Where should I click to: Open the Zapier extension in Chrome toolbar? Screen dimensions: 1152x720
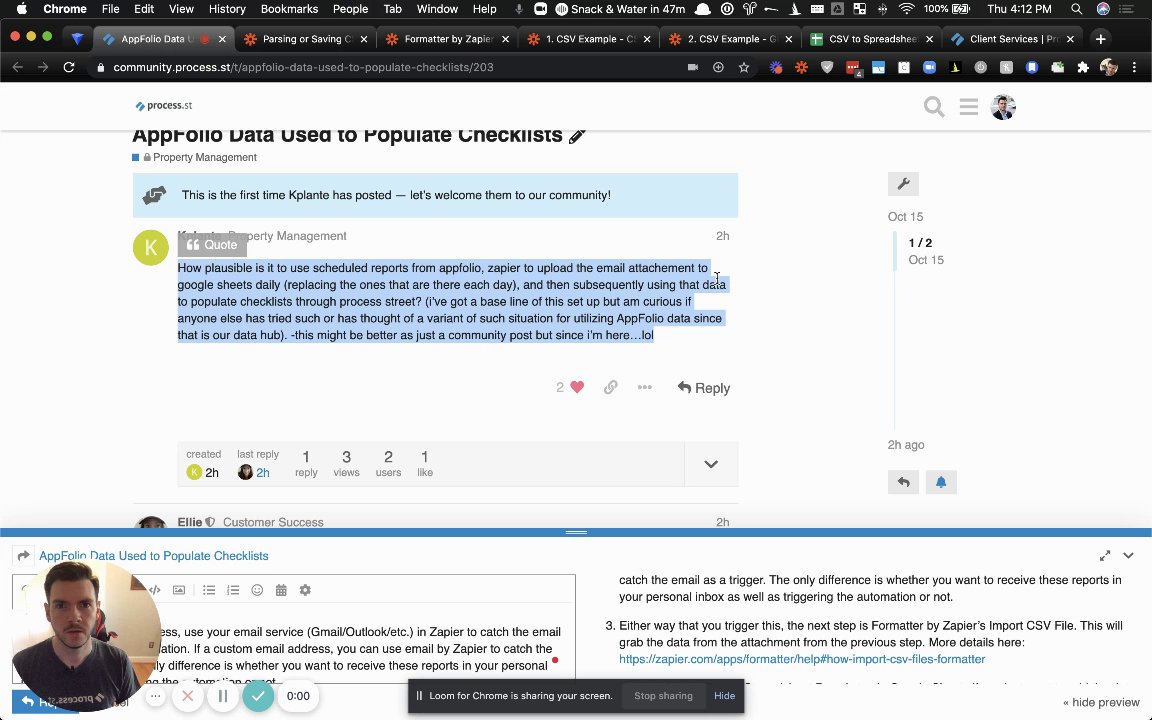[801, 67]
